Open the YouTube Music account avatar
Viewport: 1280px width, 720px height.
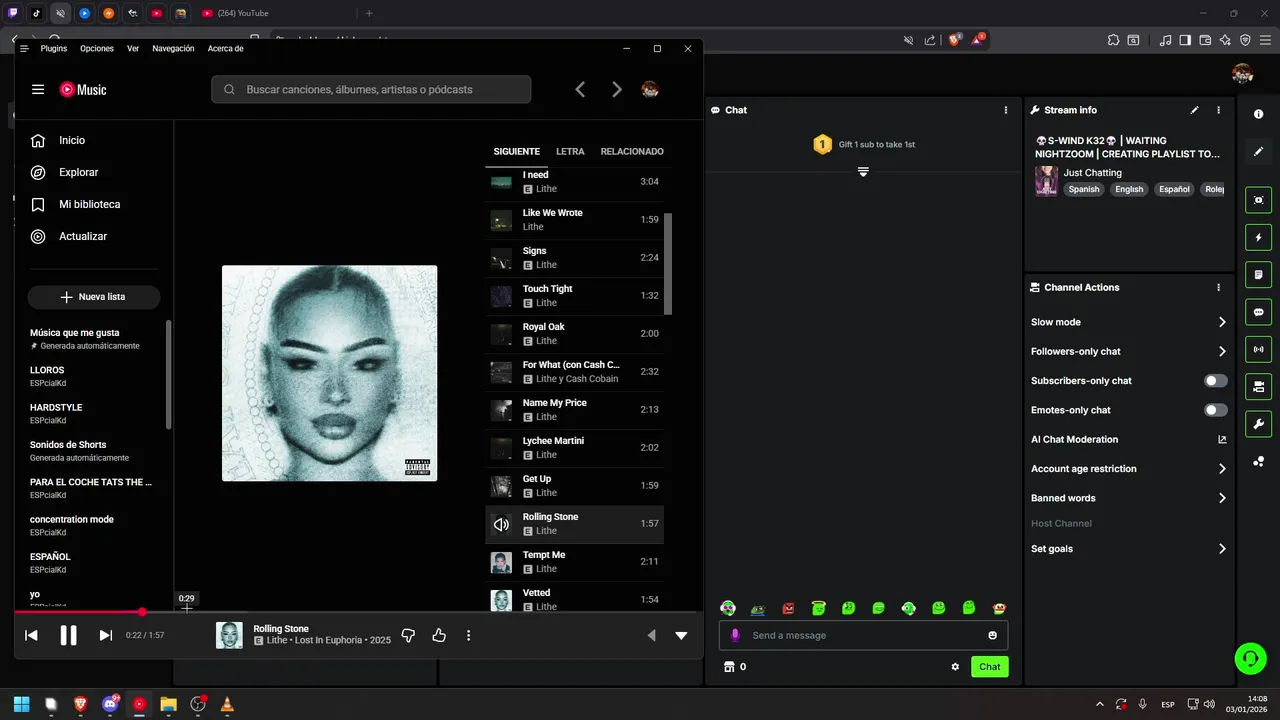pos(650,89)
